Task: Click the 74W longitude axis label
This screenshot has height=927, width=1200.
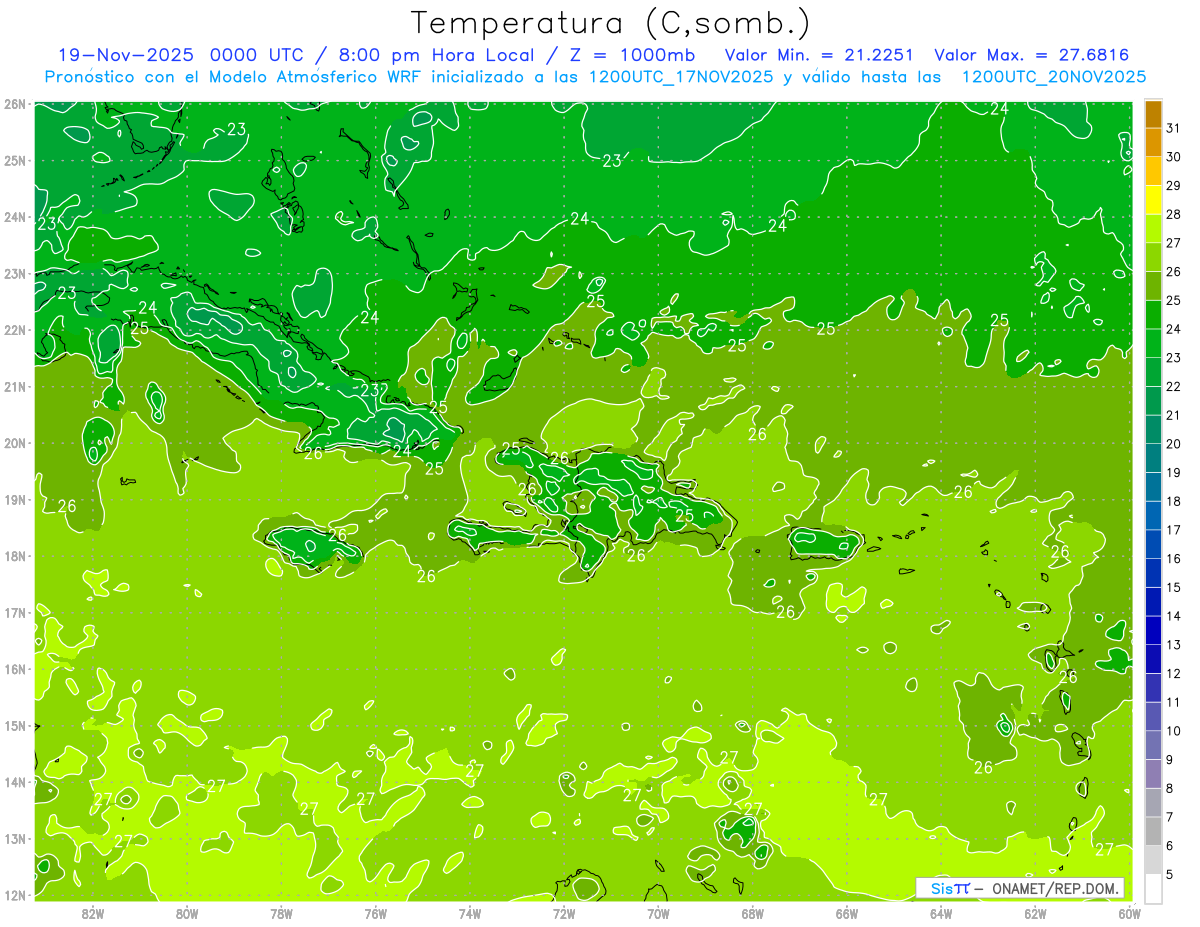Action: [470, 914]
